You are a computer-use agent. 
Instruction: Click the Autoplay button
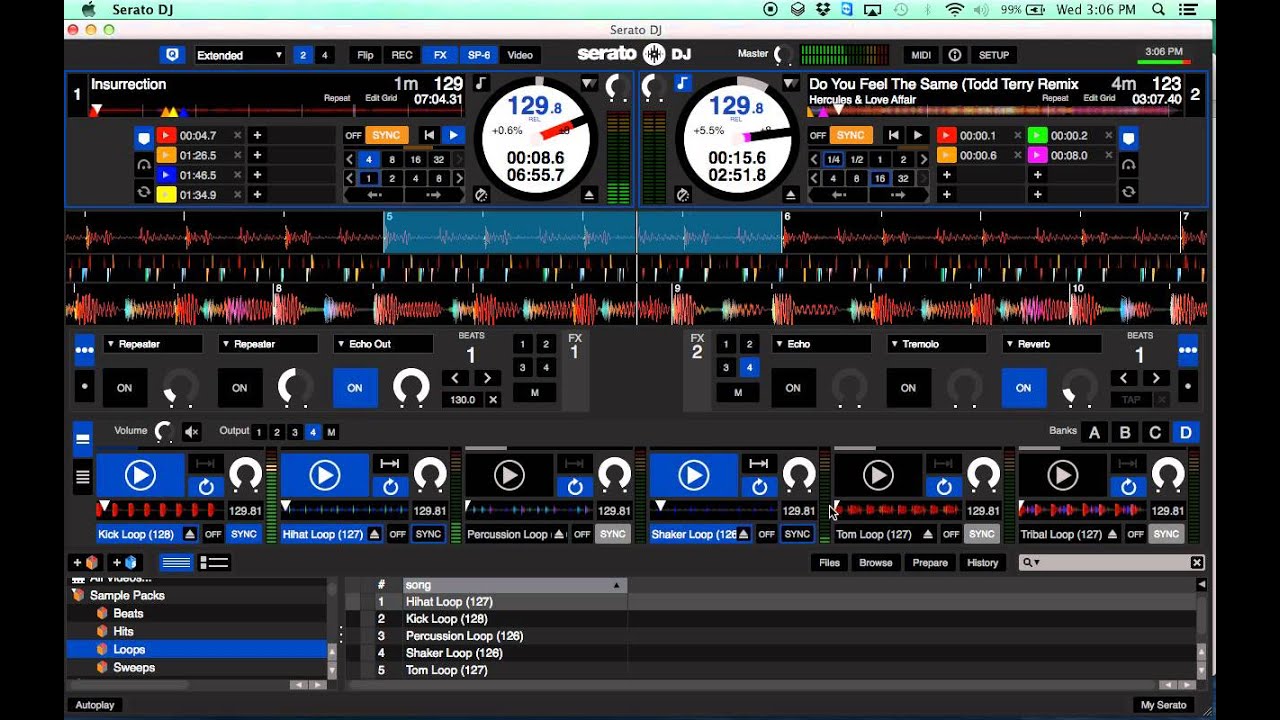[x=95, y=705]
